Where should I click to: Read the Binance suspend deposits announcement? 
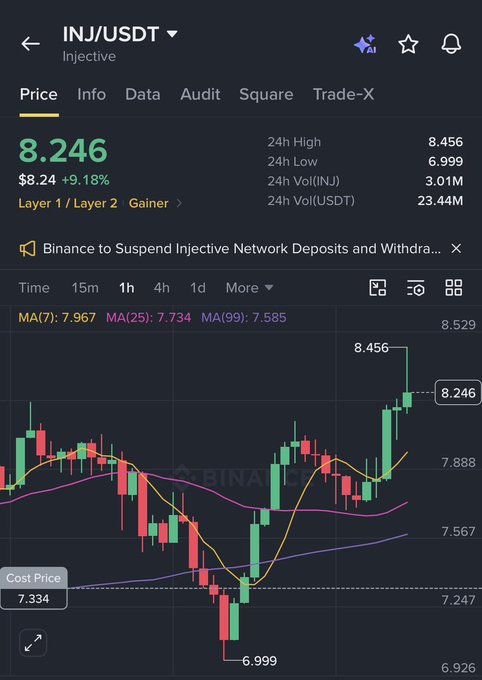pos(242,248)
